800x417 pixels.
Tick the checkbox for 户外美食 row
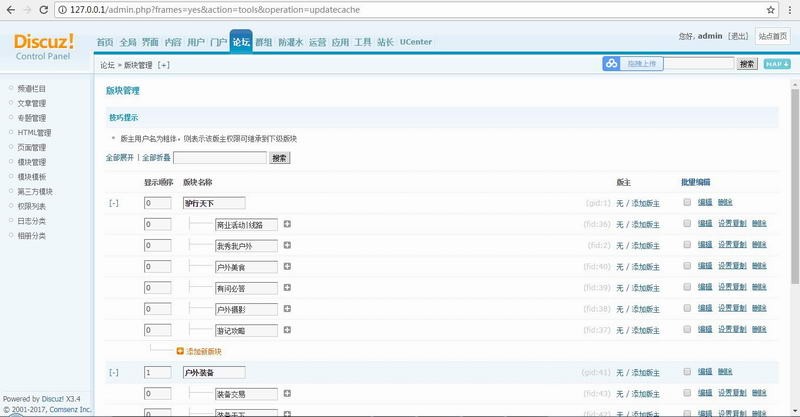tap(687, 266)
